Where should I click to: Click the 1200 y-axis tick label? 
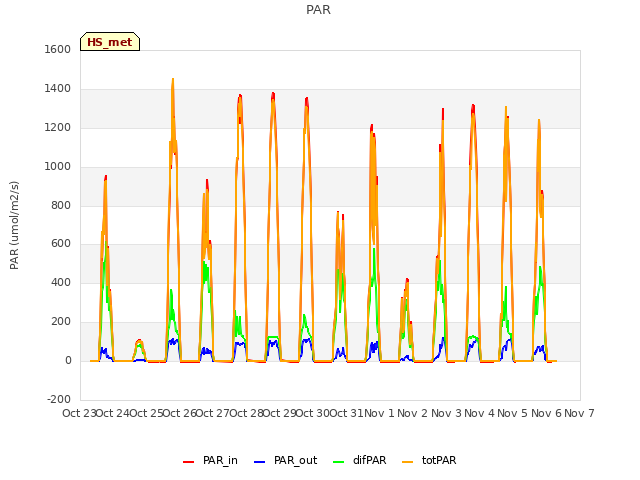click(58, 128)
